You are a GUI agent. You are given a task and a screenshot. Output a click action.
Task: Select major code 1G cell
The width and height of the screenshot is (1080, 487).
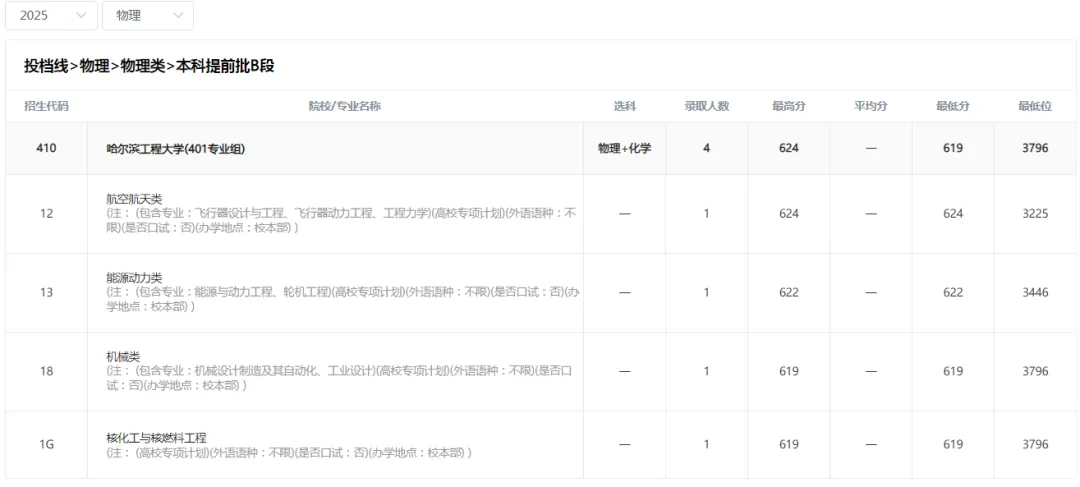pyautogui.click(x=46, y=444)
